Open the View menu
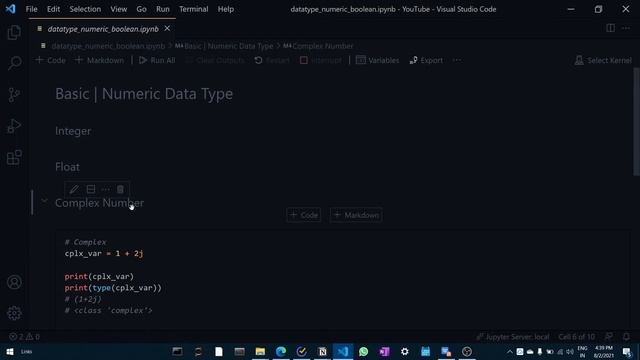Viewport: 640px width, 360px height. pos(119,9)
